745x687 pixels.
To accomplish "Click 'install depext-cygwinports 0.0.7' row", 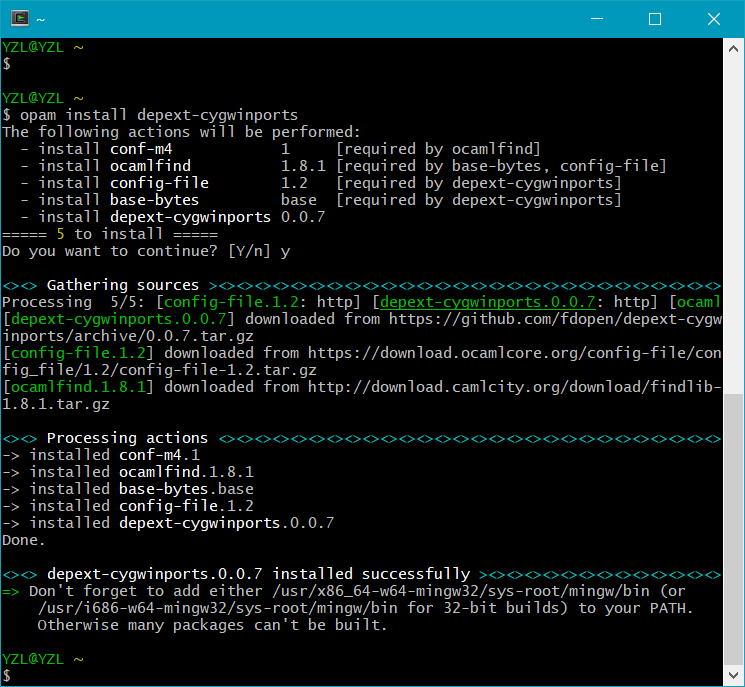I will tap(173, 217).
